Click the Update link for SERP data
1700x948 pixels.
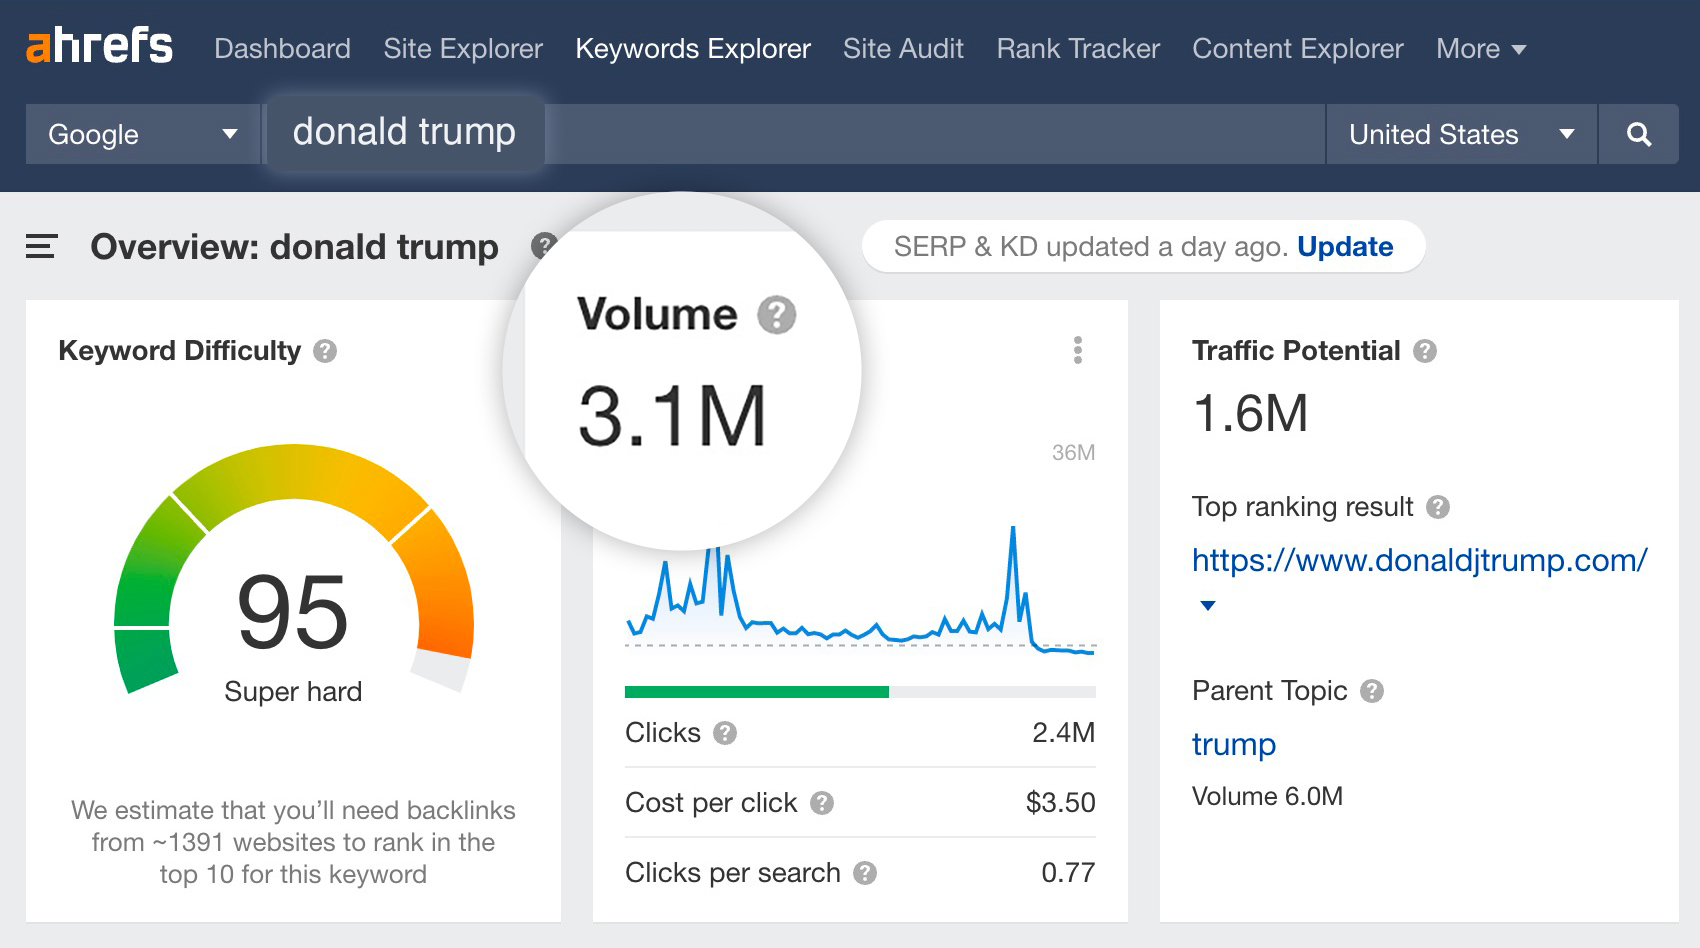1344,246
